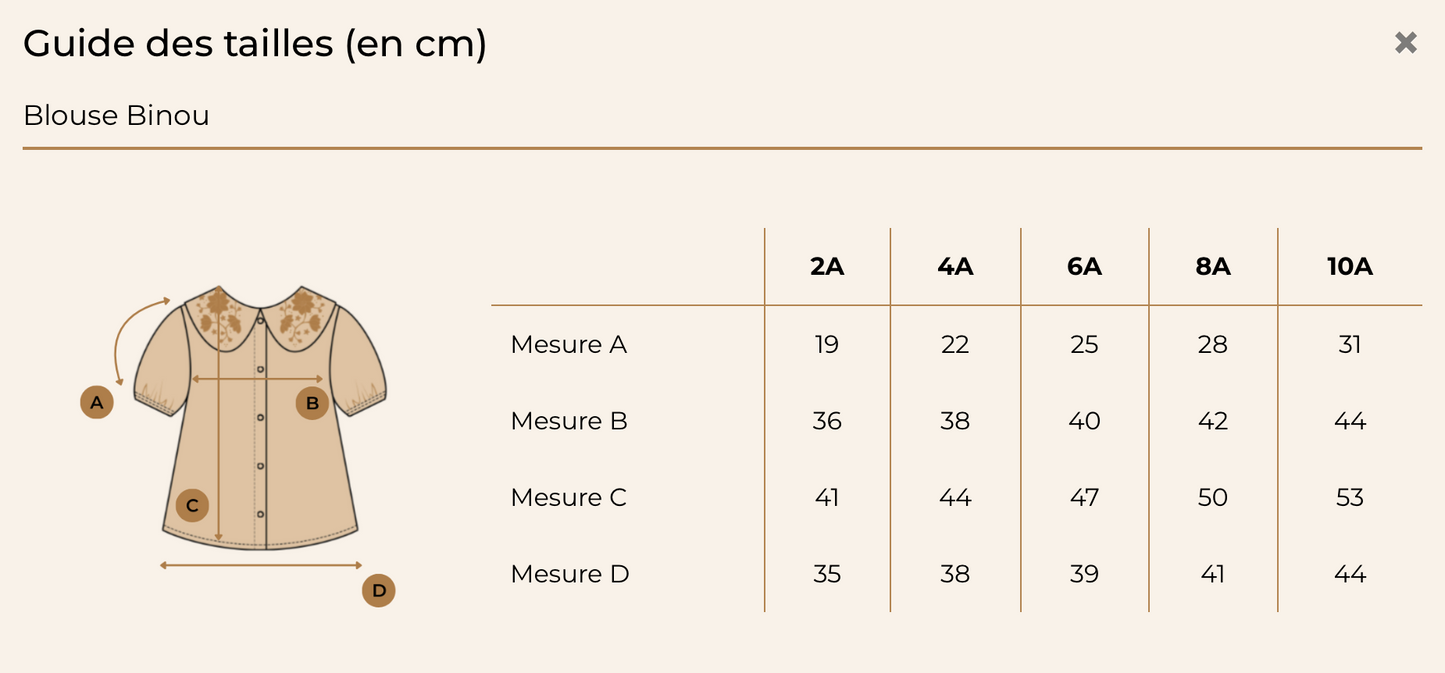Select the 10A size column header
Viewport: 1445px width, 673px height.
coord(1349,267)
